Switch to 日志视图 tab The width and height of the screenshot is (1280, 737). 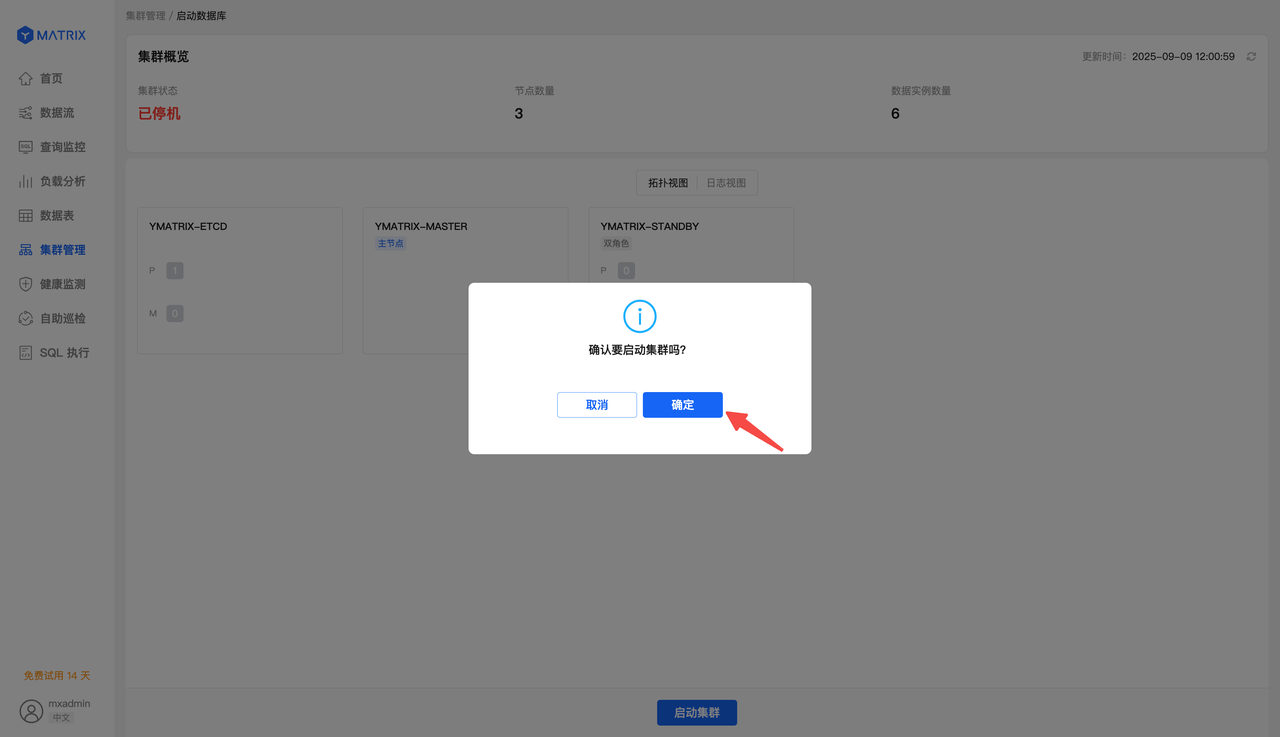726,183
